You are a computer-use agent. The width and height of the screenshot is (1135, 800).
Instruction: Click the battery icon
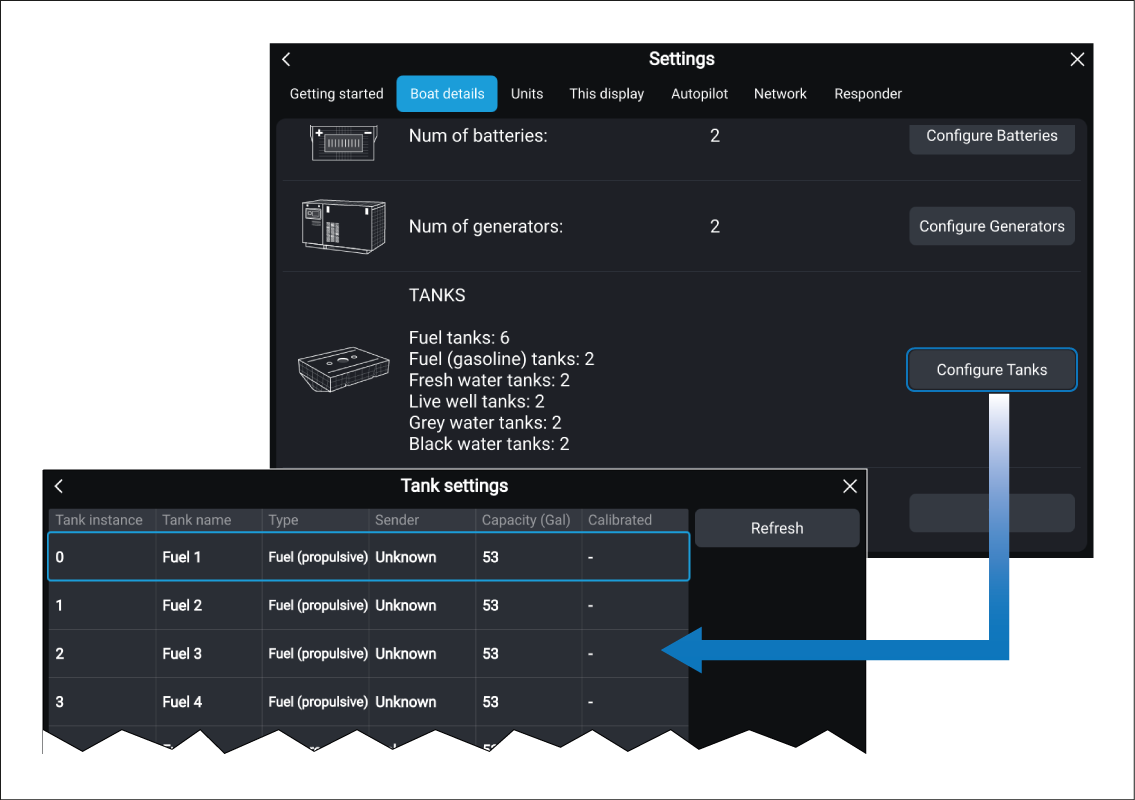[x=342, y=140]
